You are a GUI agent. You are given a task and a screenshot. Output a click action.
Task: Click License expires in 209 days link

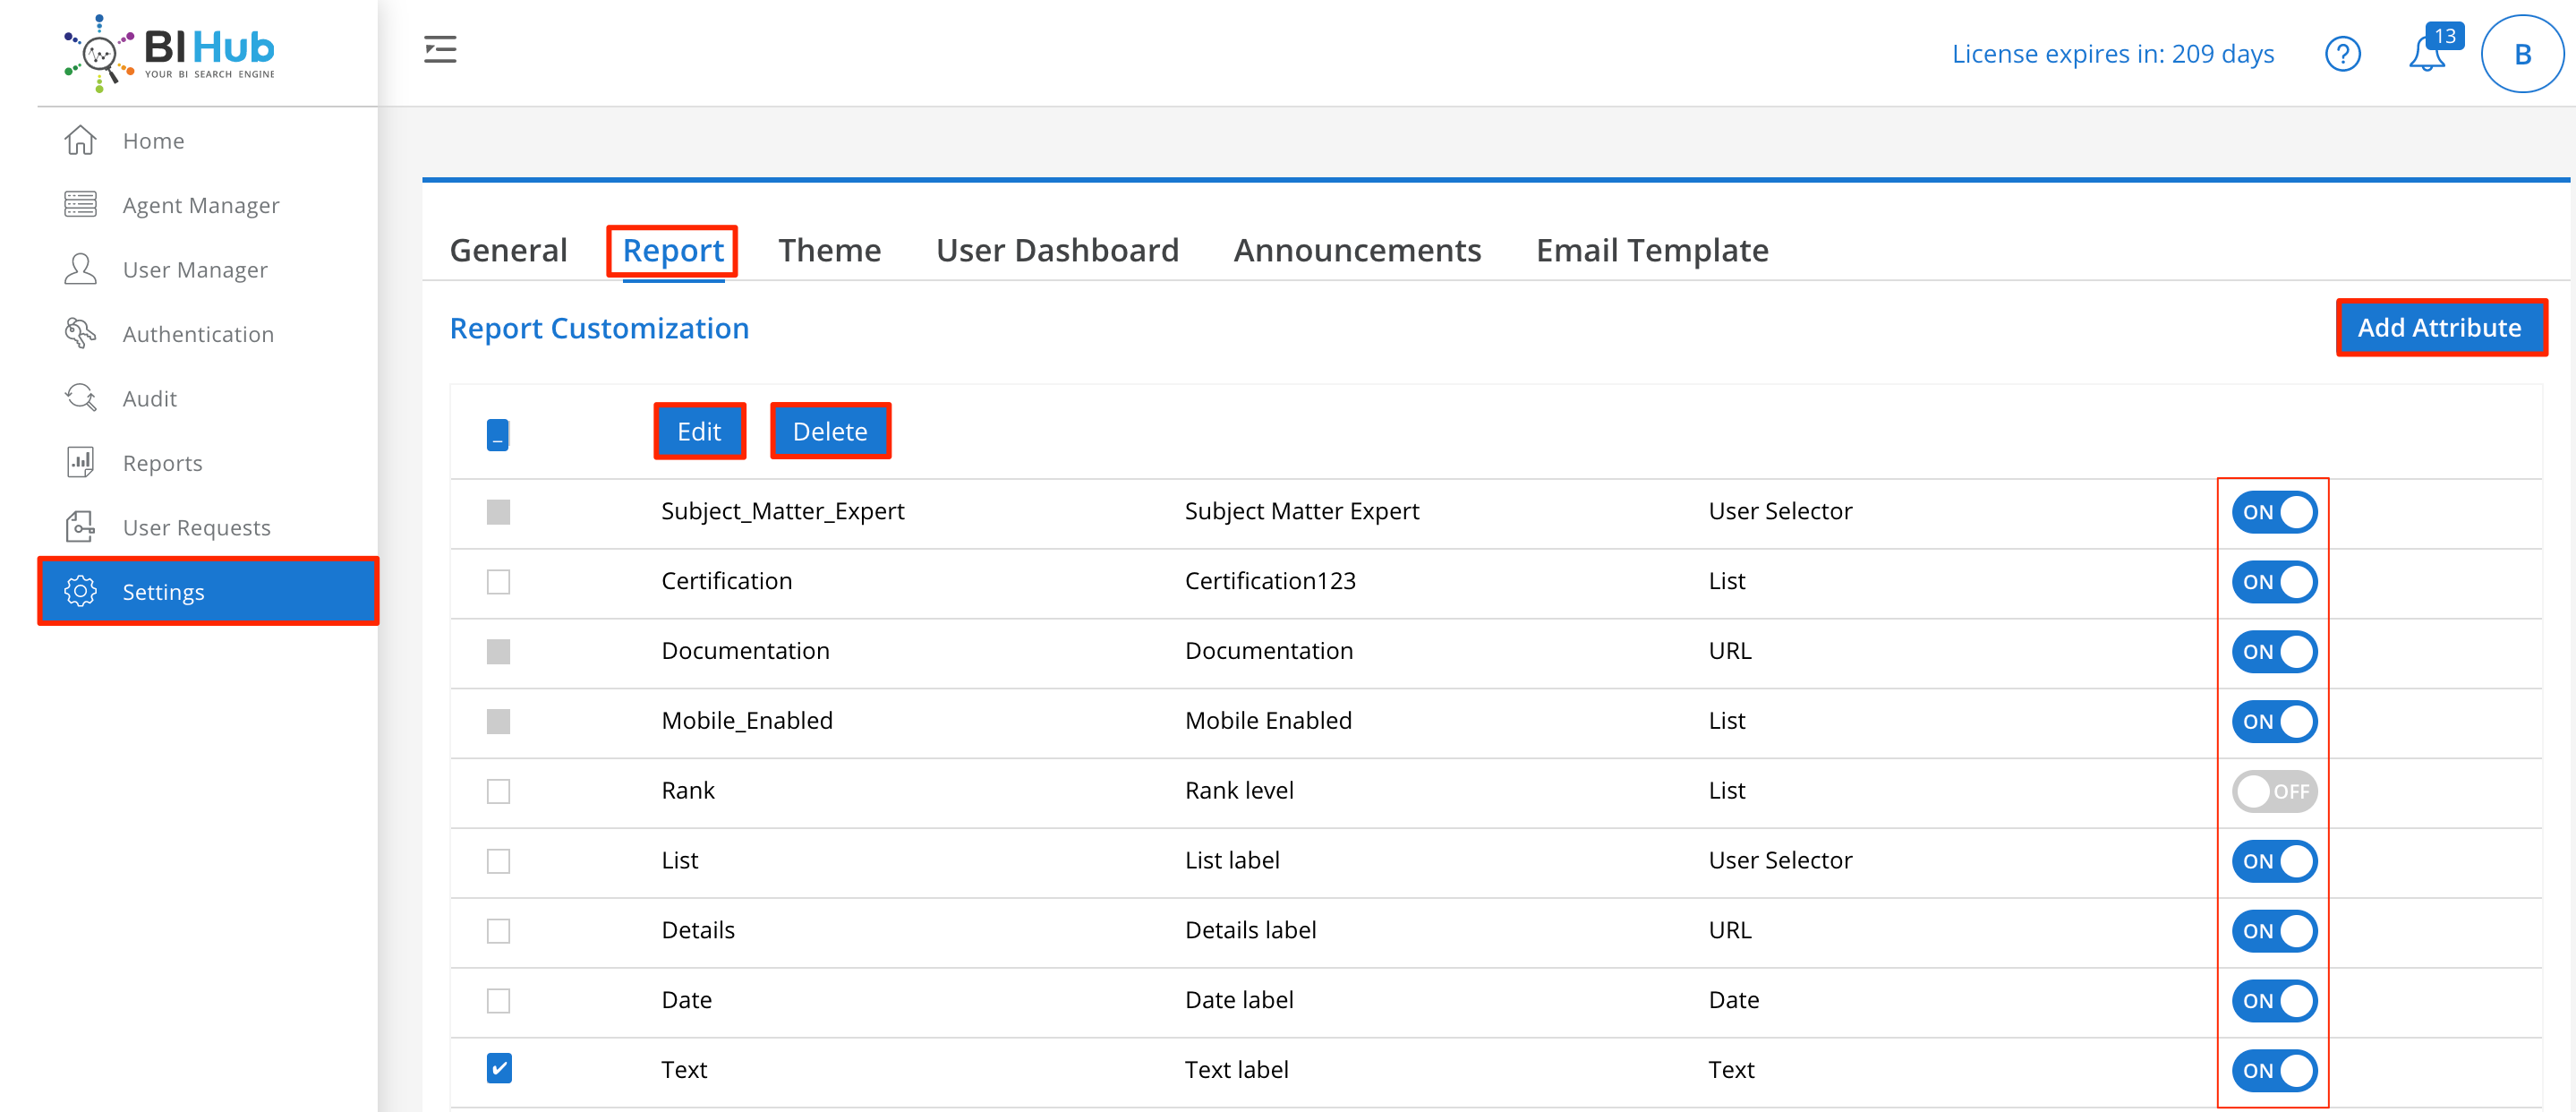pyautogui.click(x=2112, y=54)
